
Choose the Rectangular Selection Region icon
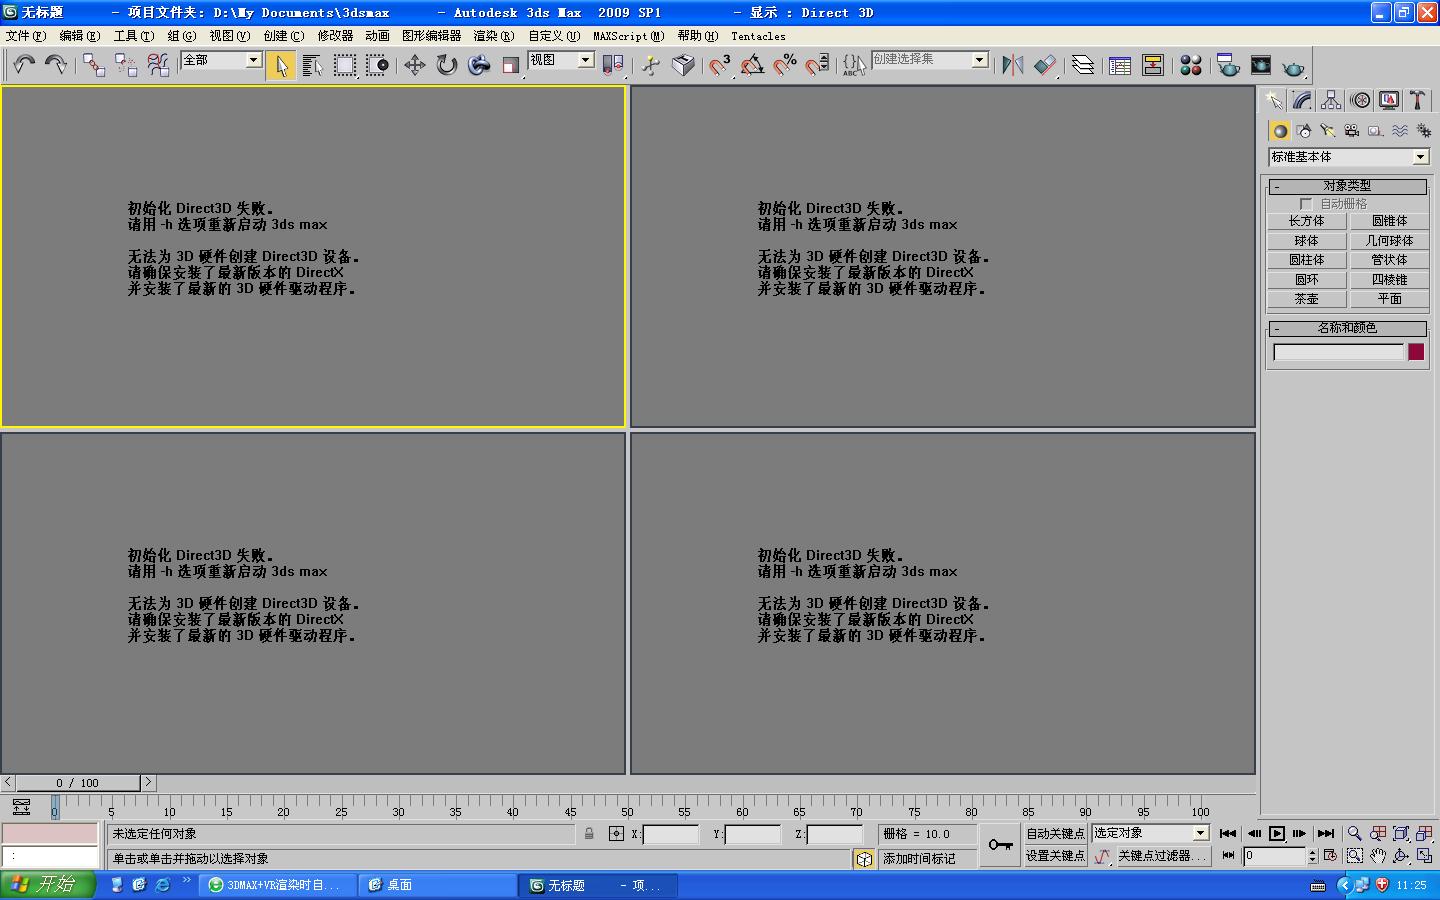345,65
